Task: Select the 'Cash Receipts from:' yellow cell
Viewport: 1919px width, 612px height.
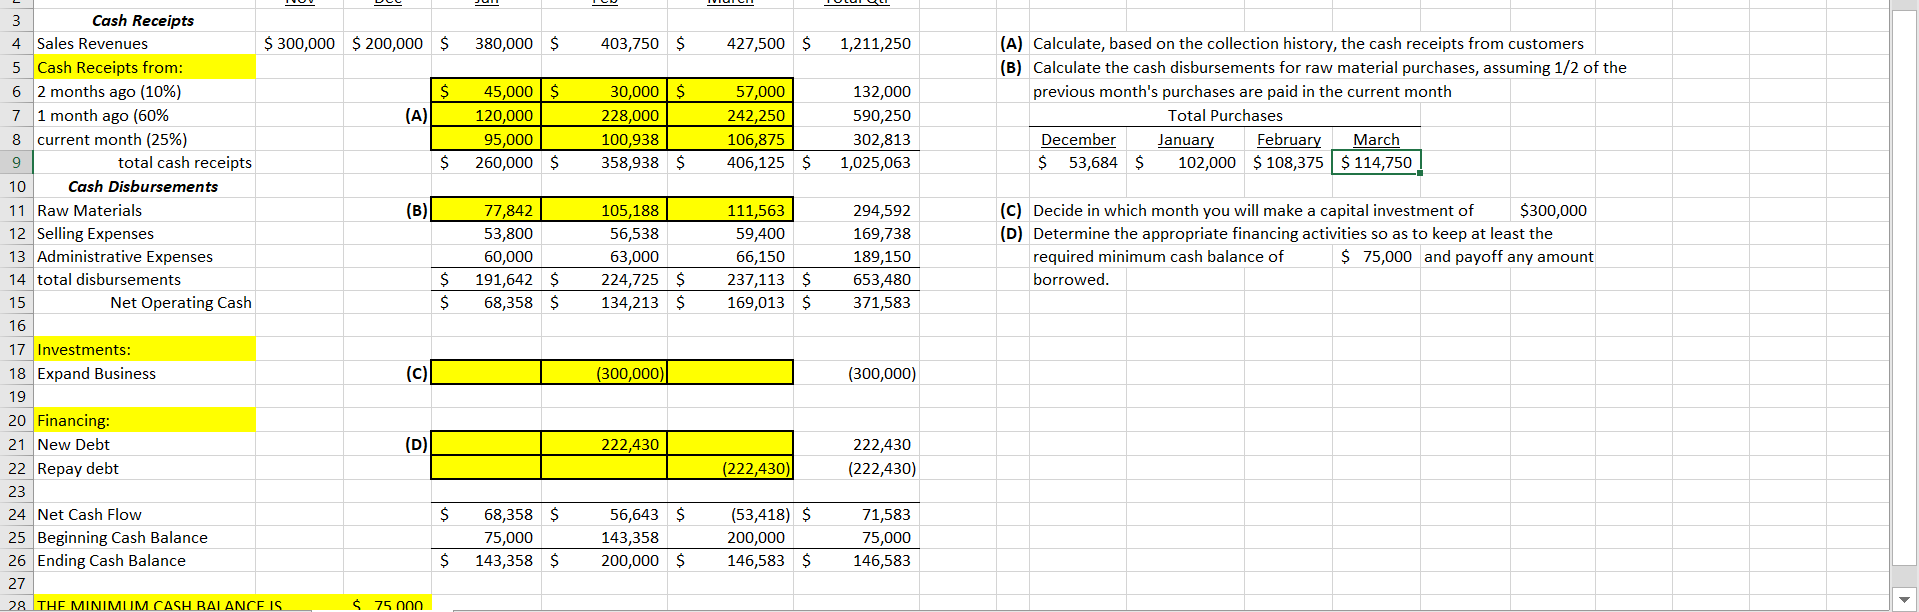Action: tap(144, 67)
